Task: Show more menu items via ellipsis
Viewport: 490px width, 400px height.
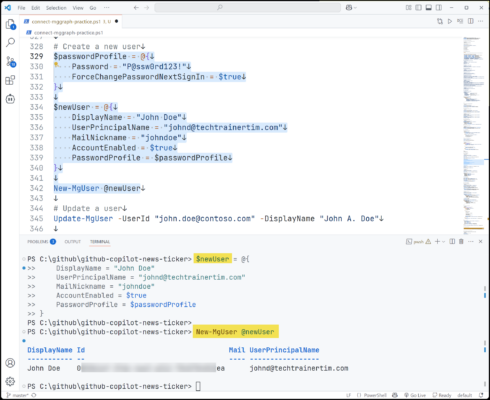Action: pyautogui.click(x=106, y=8)
